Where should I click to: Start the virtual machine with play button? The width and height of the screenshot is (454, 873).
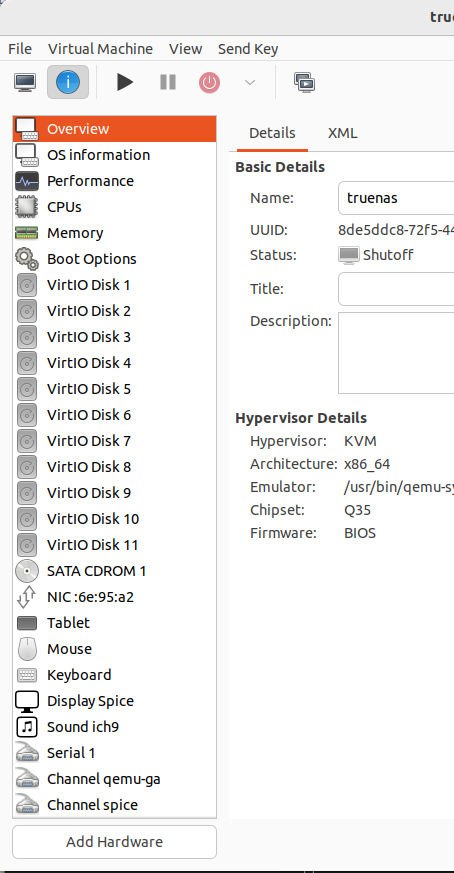pos(125,82)
